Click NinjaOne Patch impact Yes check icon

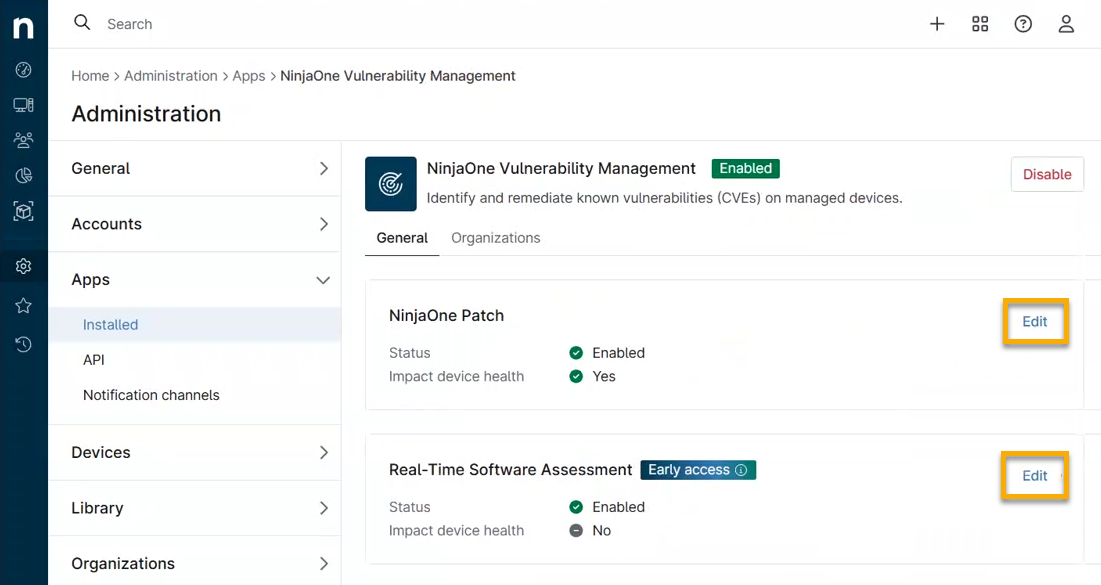(x=576, y=376)
